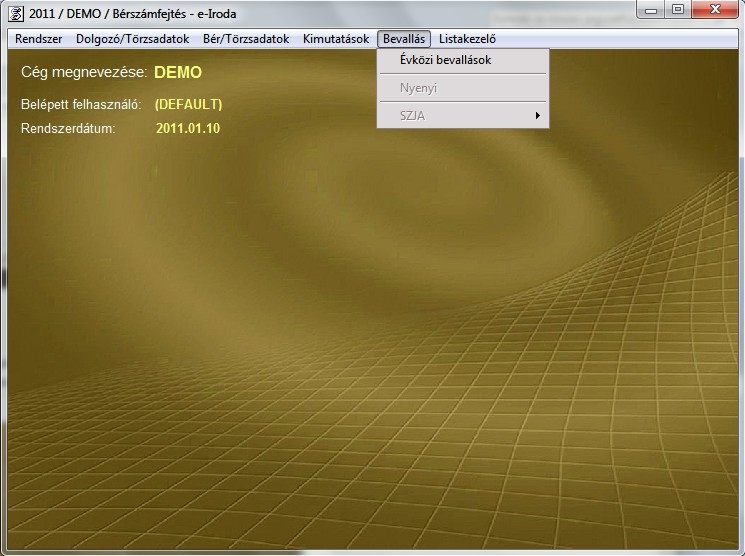745x556 pixels.
Task: Click the Cég megnevezése label
Action: point(84,73)
